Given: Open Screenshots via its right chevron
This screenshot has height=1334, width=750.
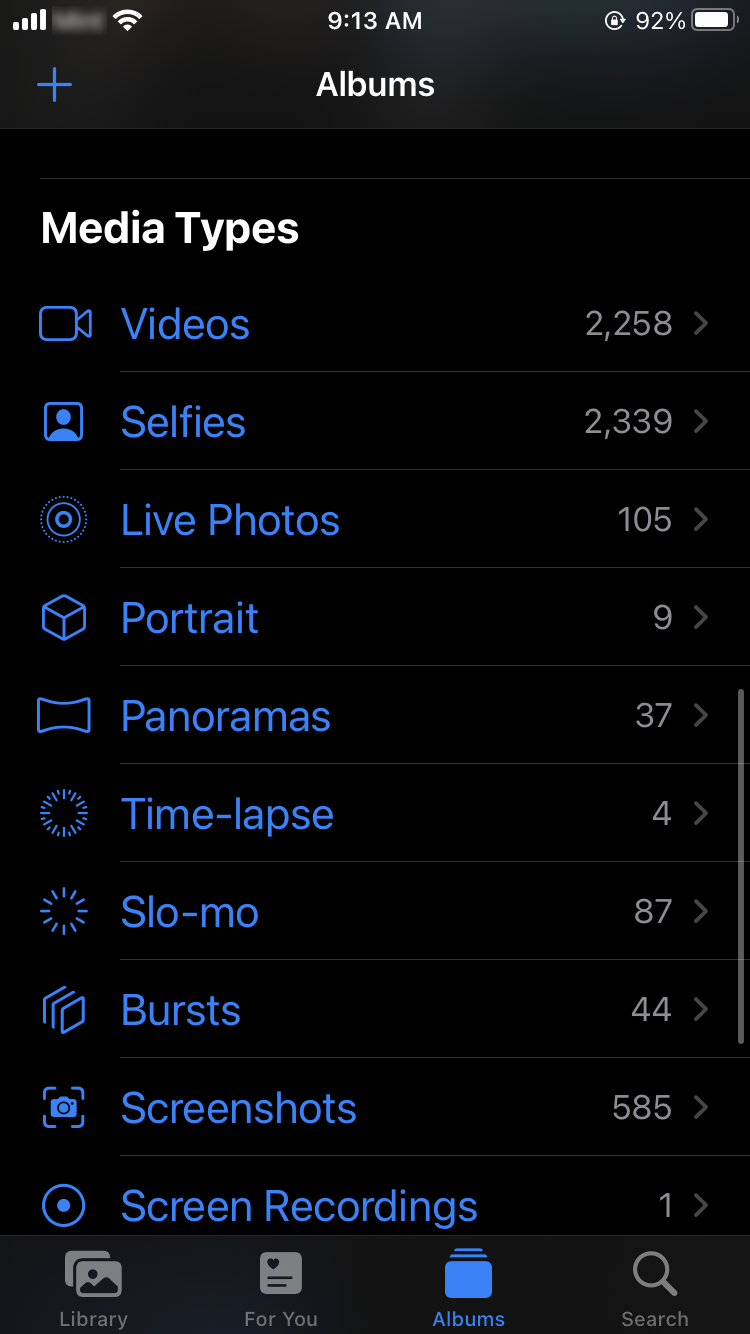Looking at the screenshot, I should tap(701, 1108).
